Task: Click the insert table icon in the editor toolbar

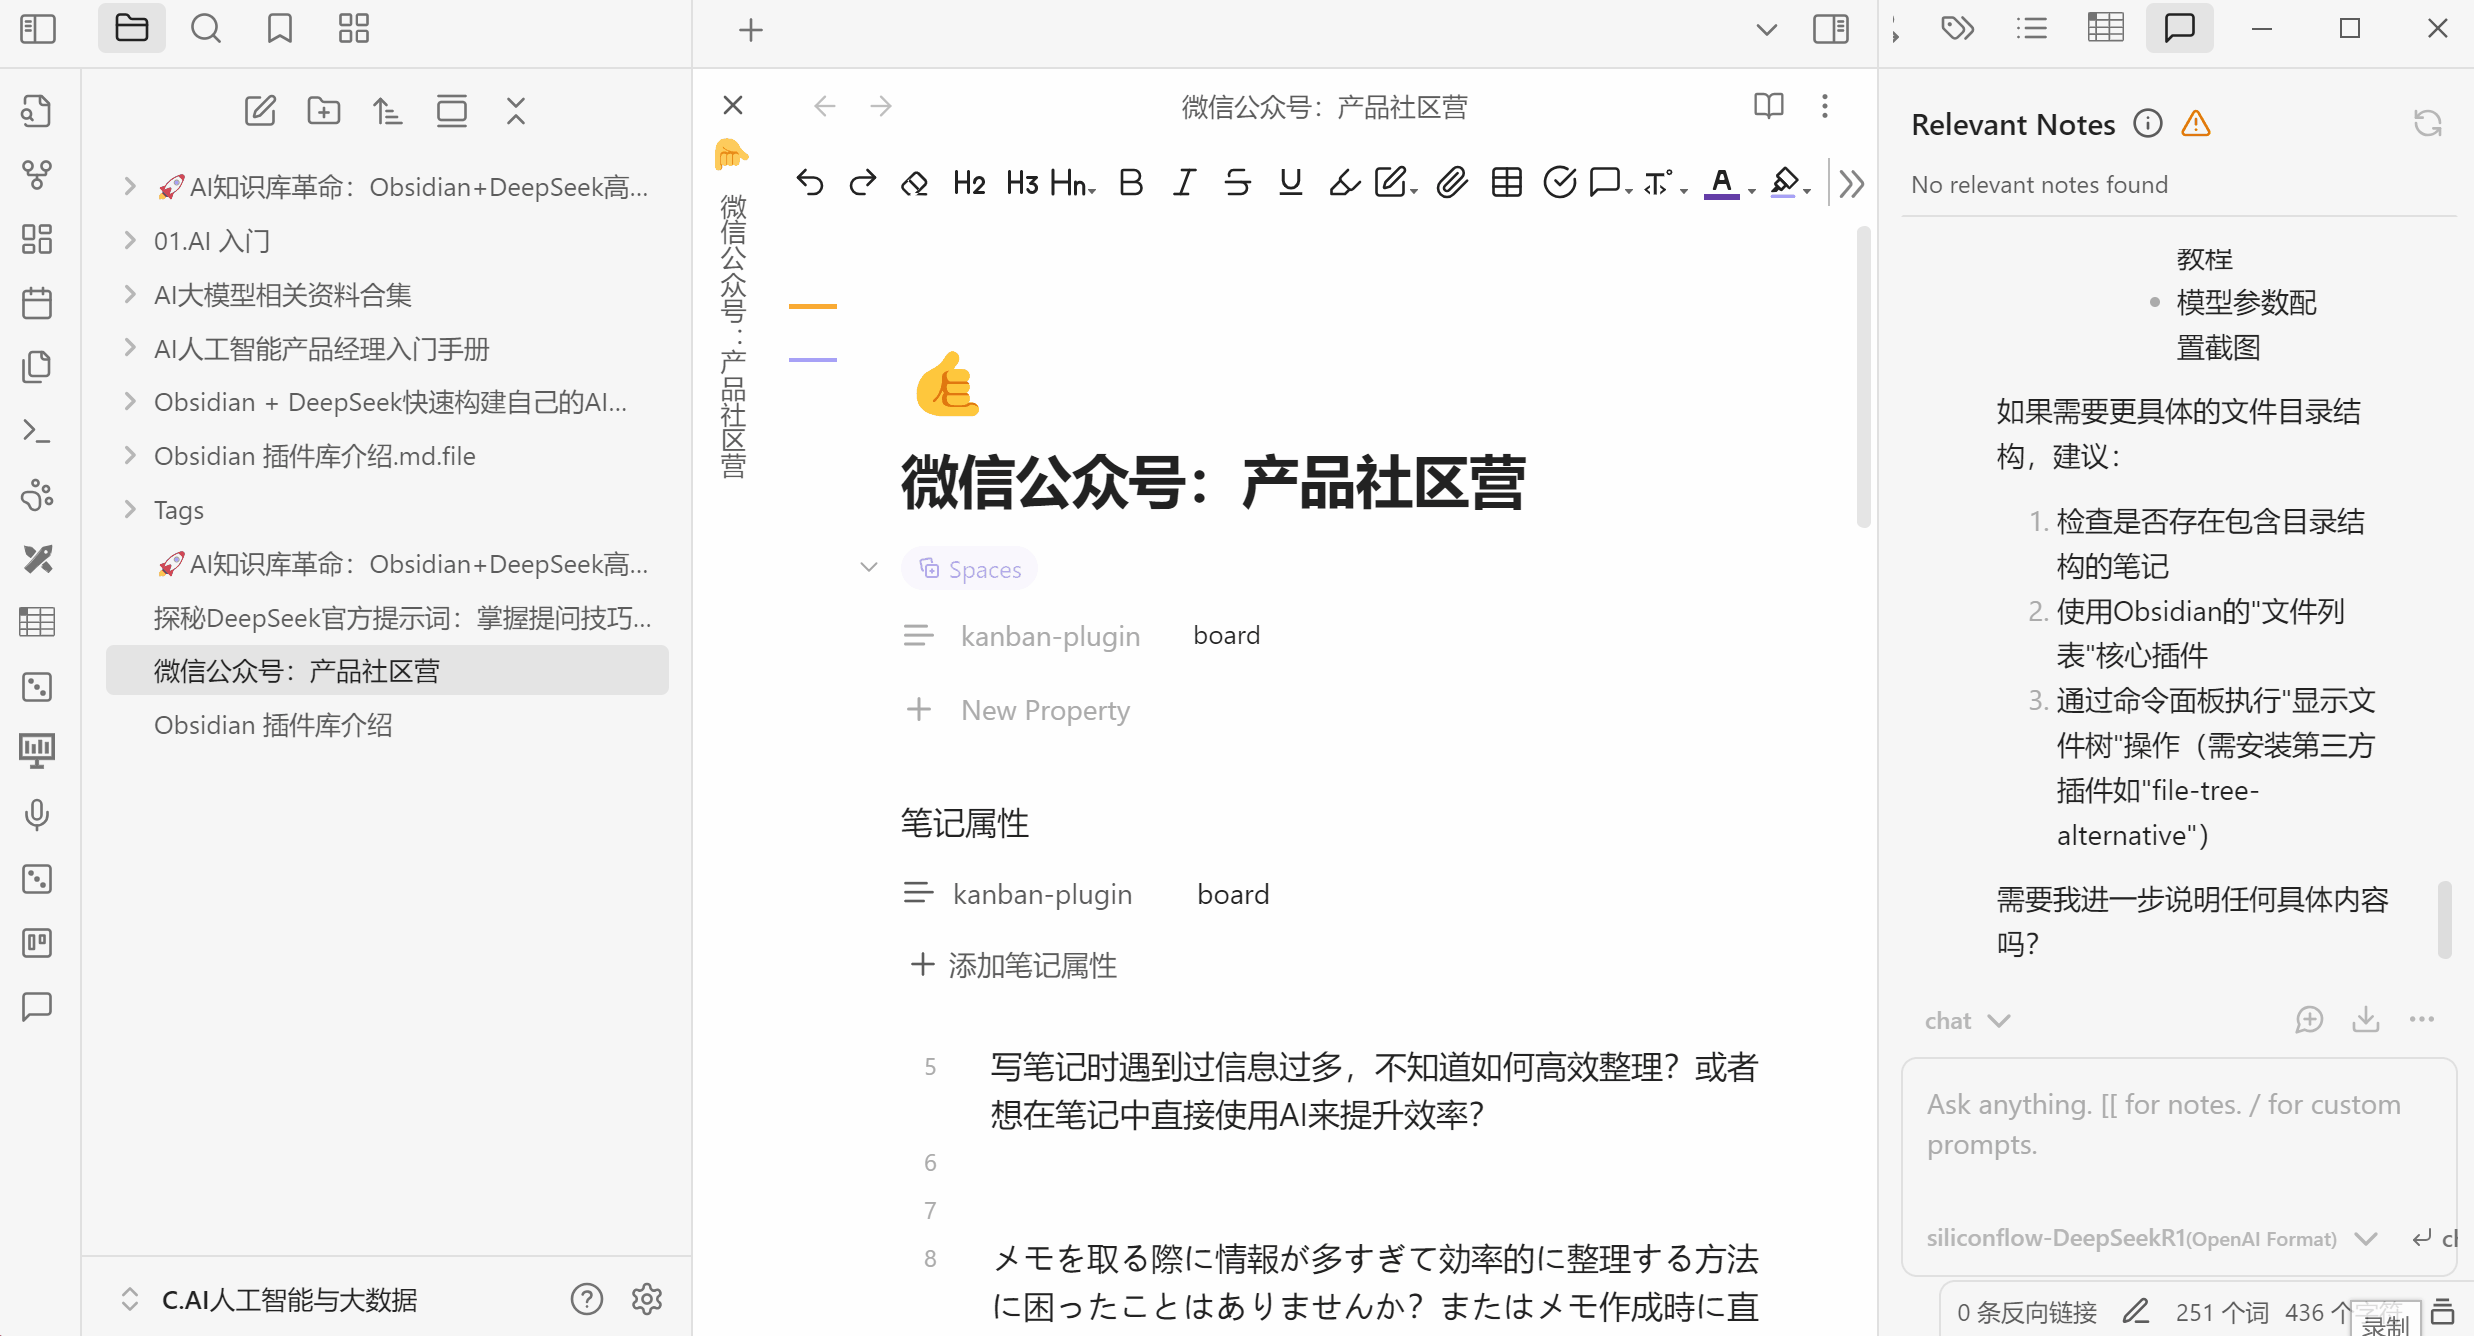Action: 1506,183
